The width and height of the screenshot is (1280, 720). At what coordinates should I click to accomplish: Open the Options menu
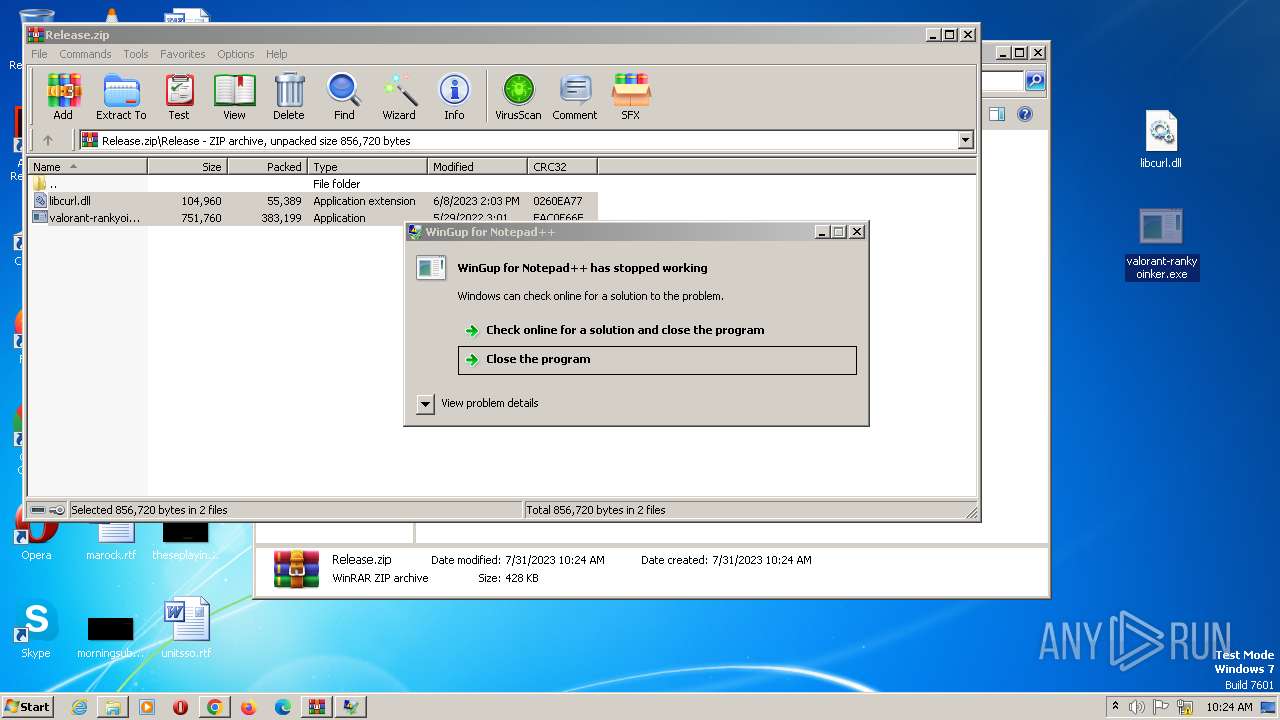pos(236,54)
